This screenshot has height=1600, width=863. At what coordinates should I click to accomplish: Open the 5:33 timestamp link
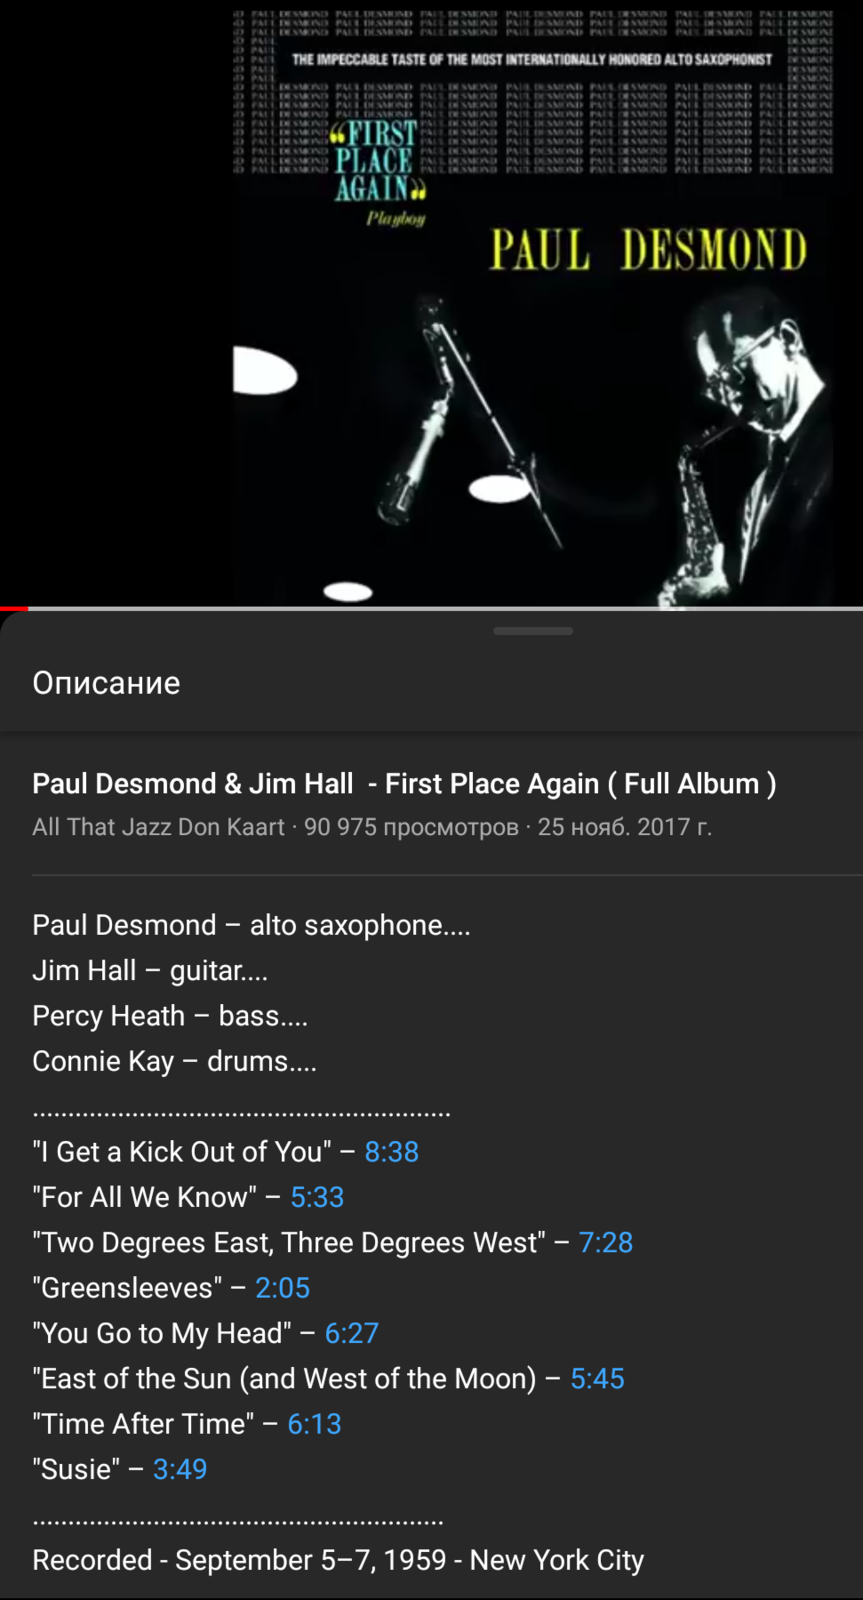[317, 1197]
